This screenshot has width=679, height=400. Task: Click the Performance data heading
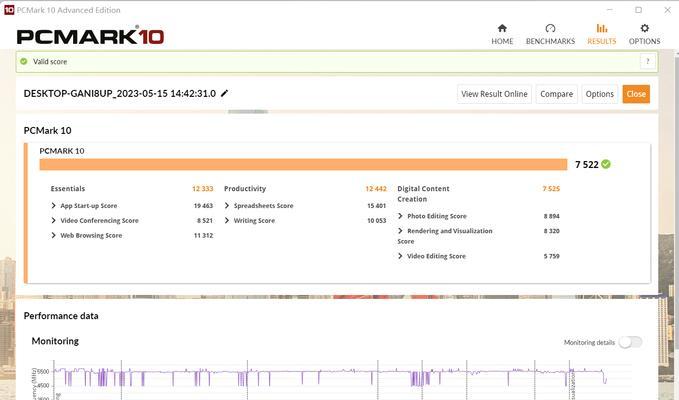pyautogui.click(x=61, y=316)
